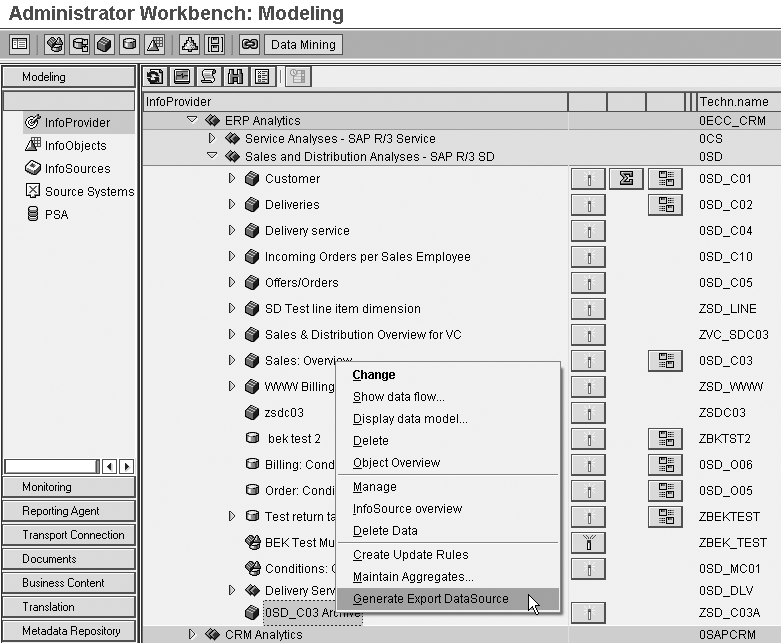
Task: Select the zsdc03 InfoCube row
Action: [x=284, y=412]
